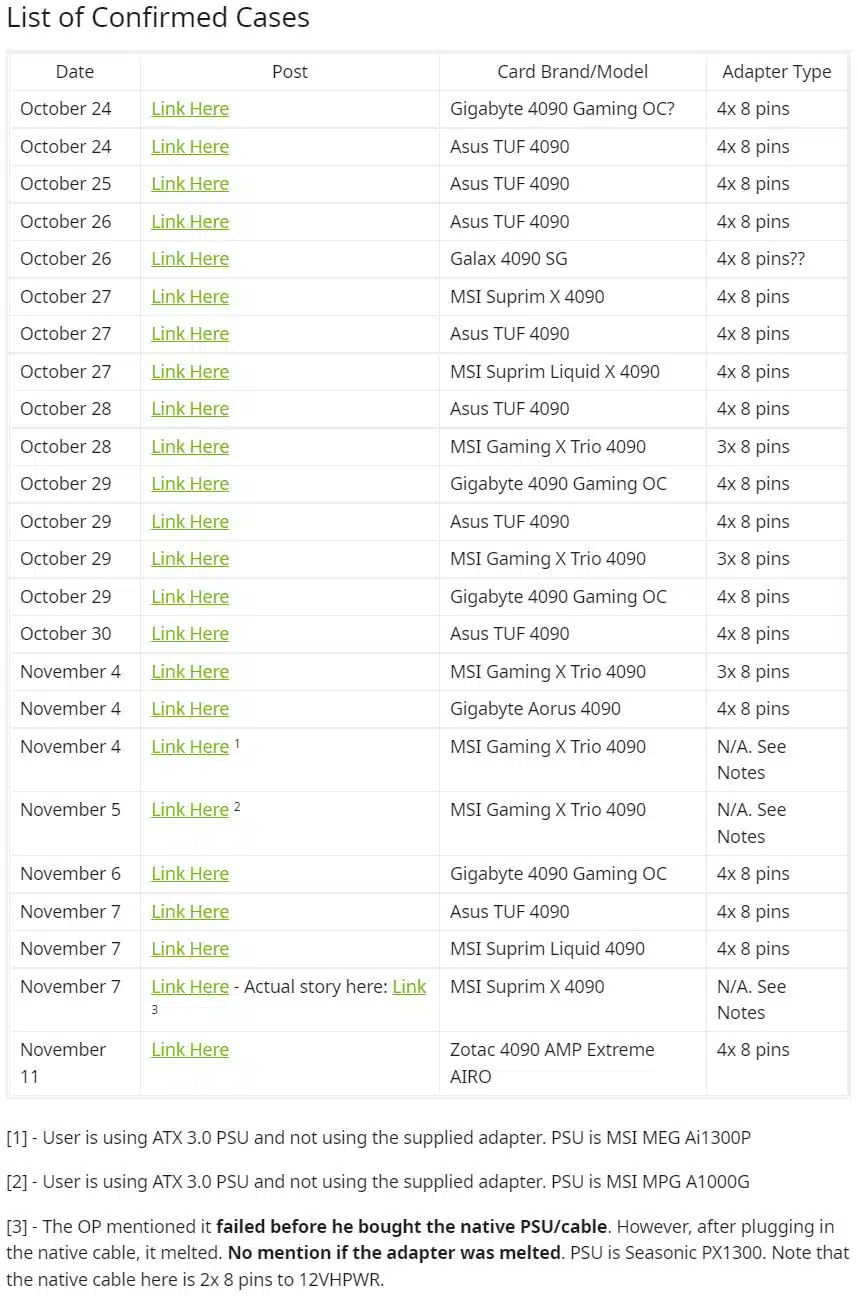Viewport: 858px width, 1299px height.
Task: Click the November 7 MSI Suprim Liquid 4090 link
Action: (x=190, y=949)
